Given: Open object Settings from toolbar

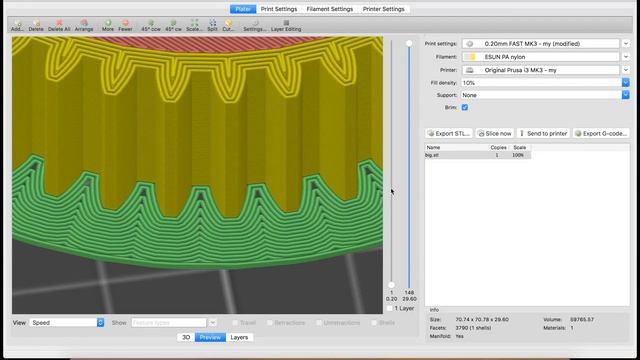Looking at the screenshot, I should [x=255, y=25].
